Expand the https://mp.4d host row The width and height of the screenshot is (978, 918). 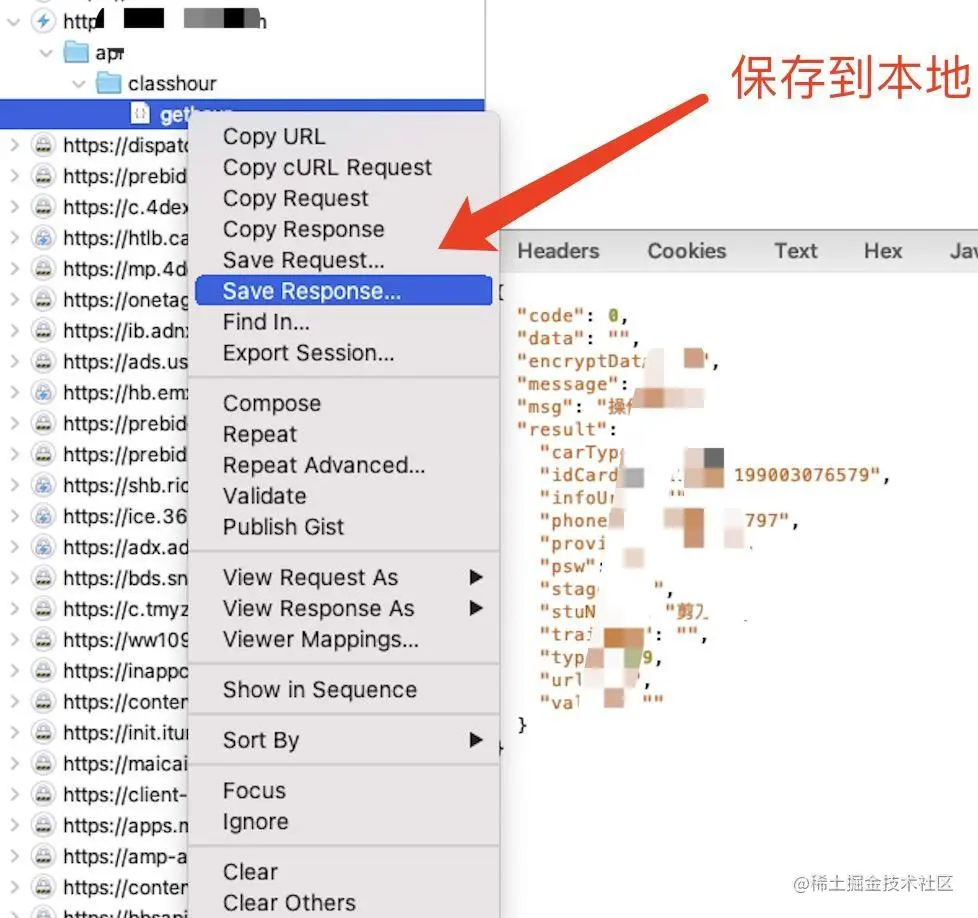pos(14,269)
